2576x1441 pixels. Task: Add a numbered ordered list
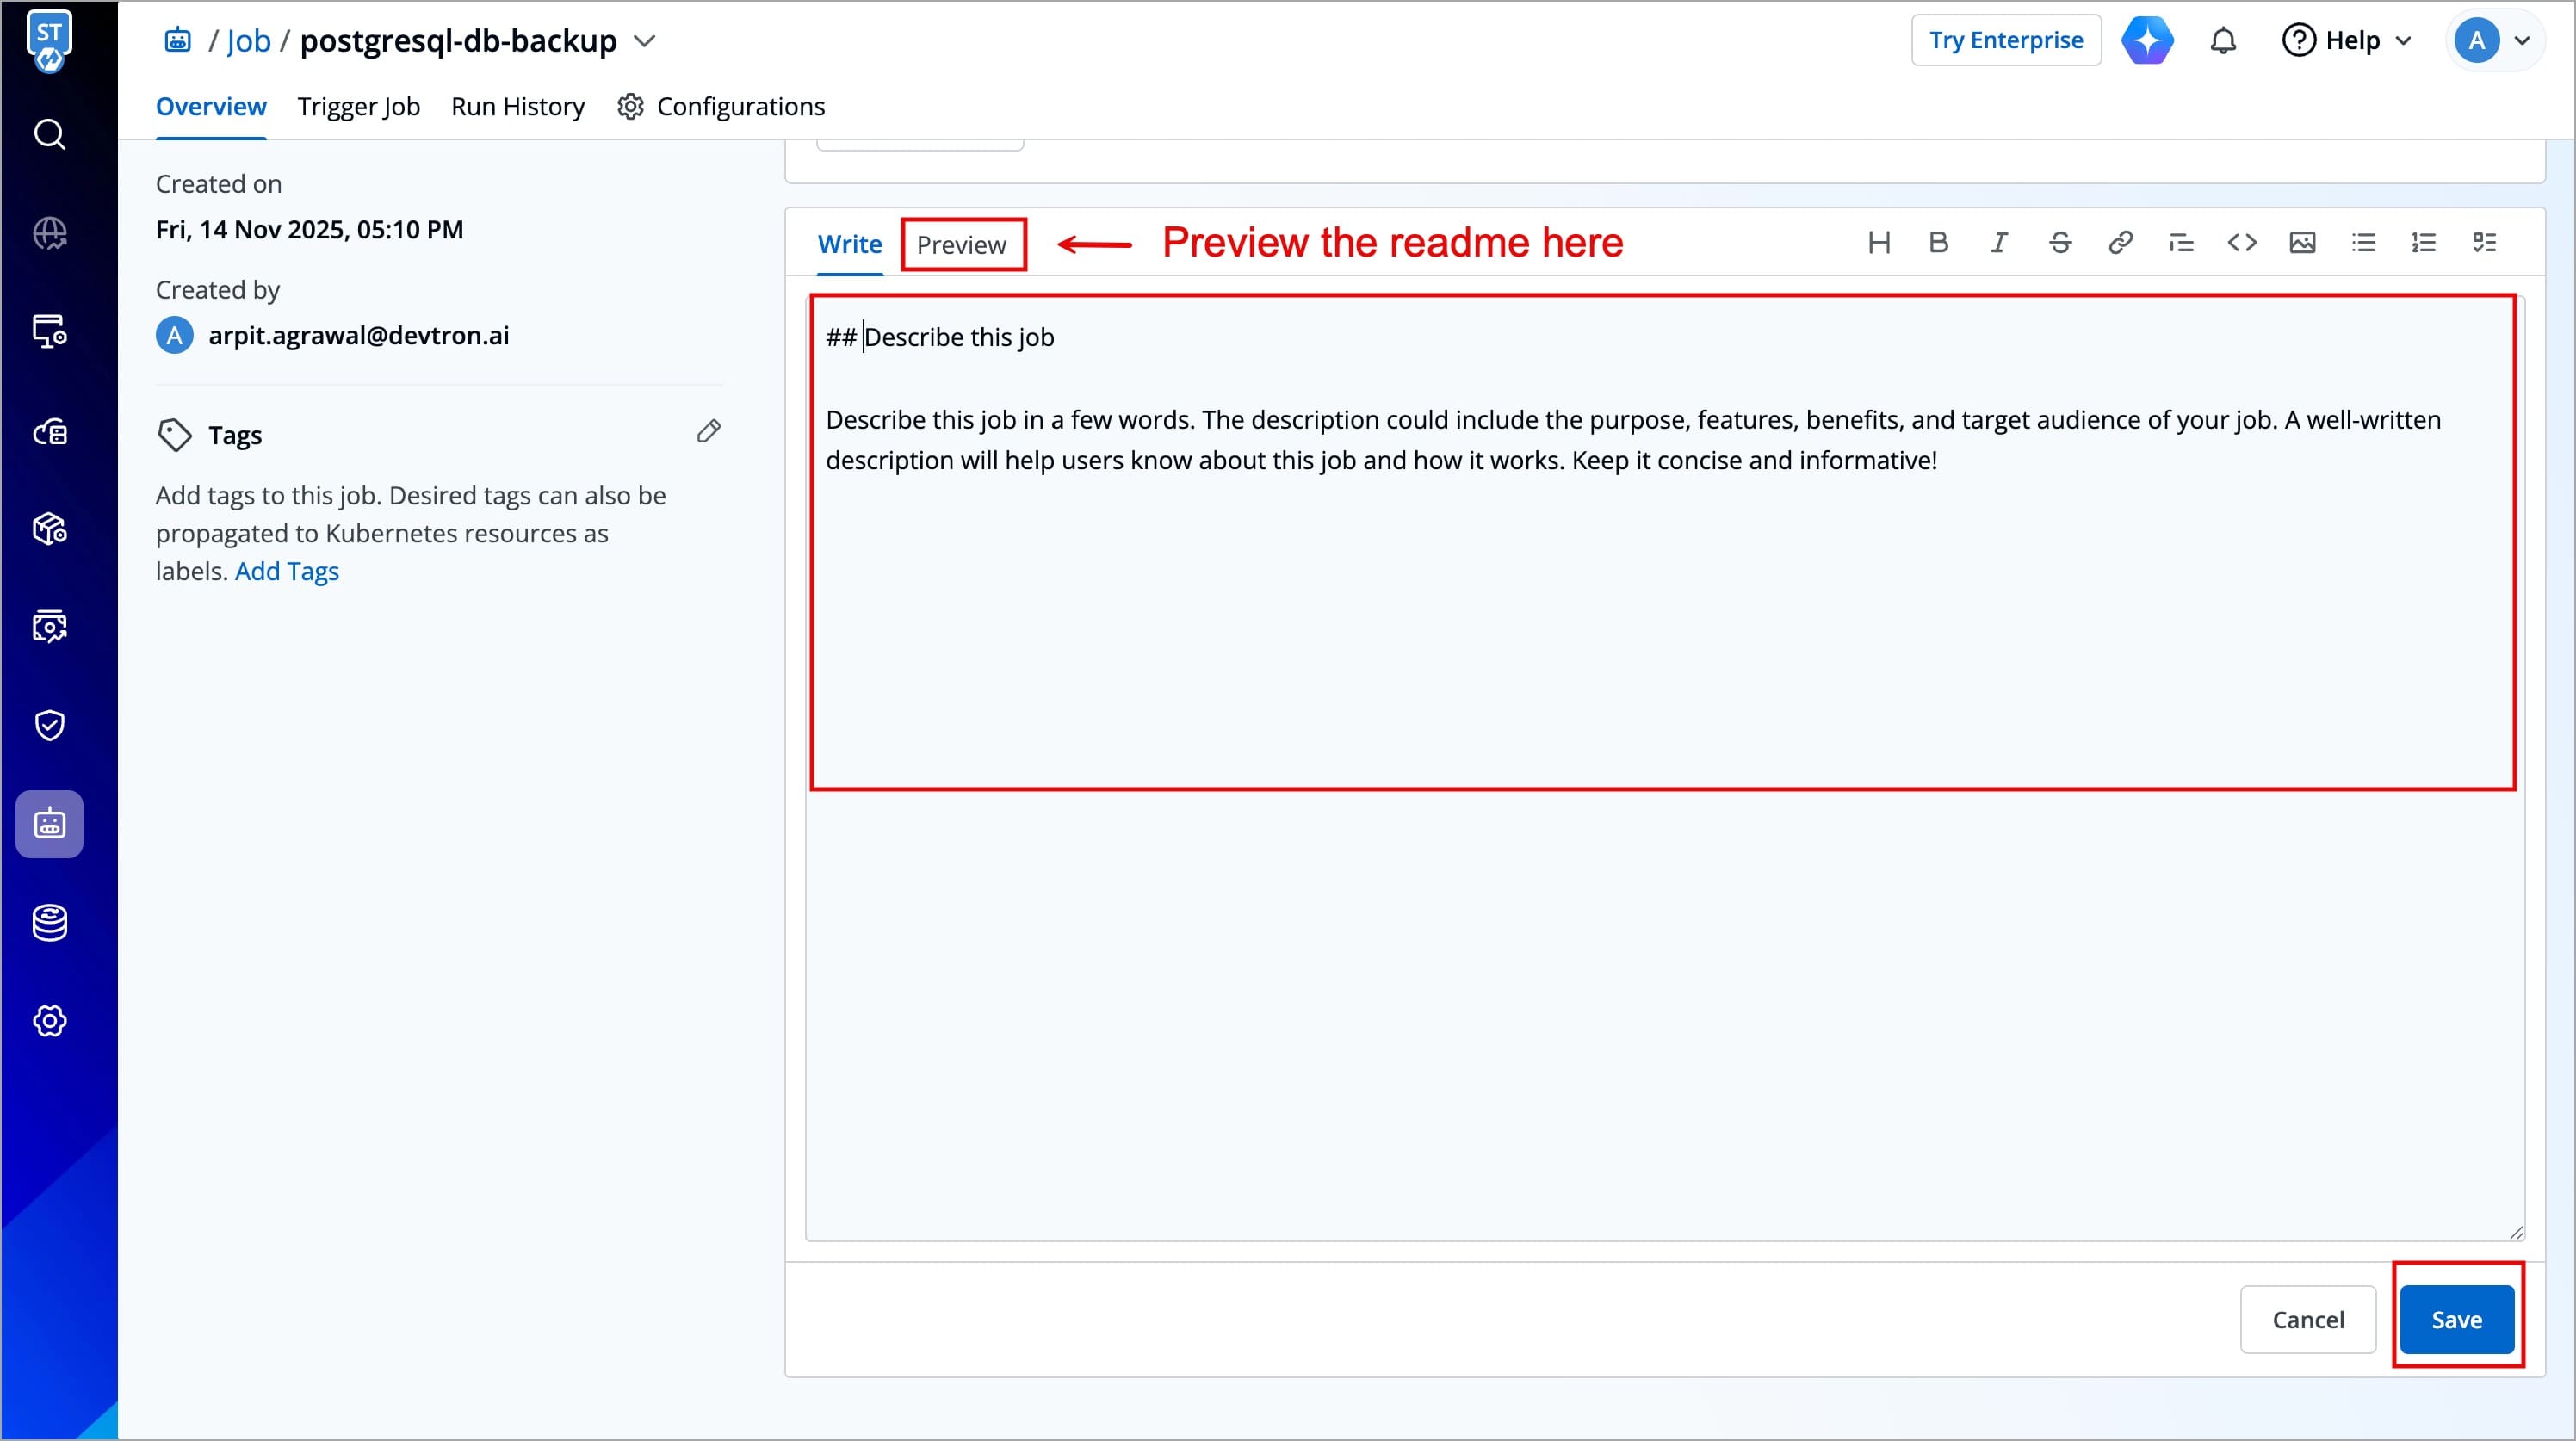coord(2423,243)
